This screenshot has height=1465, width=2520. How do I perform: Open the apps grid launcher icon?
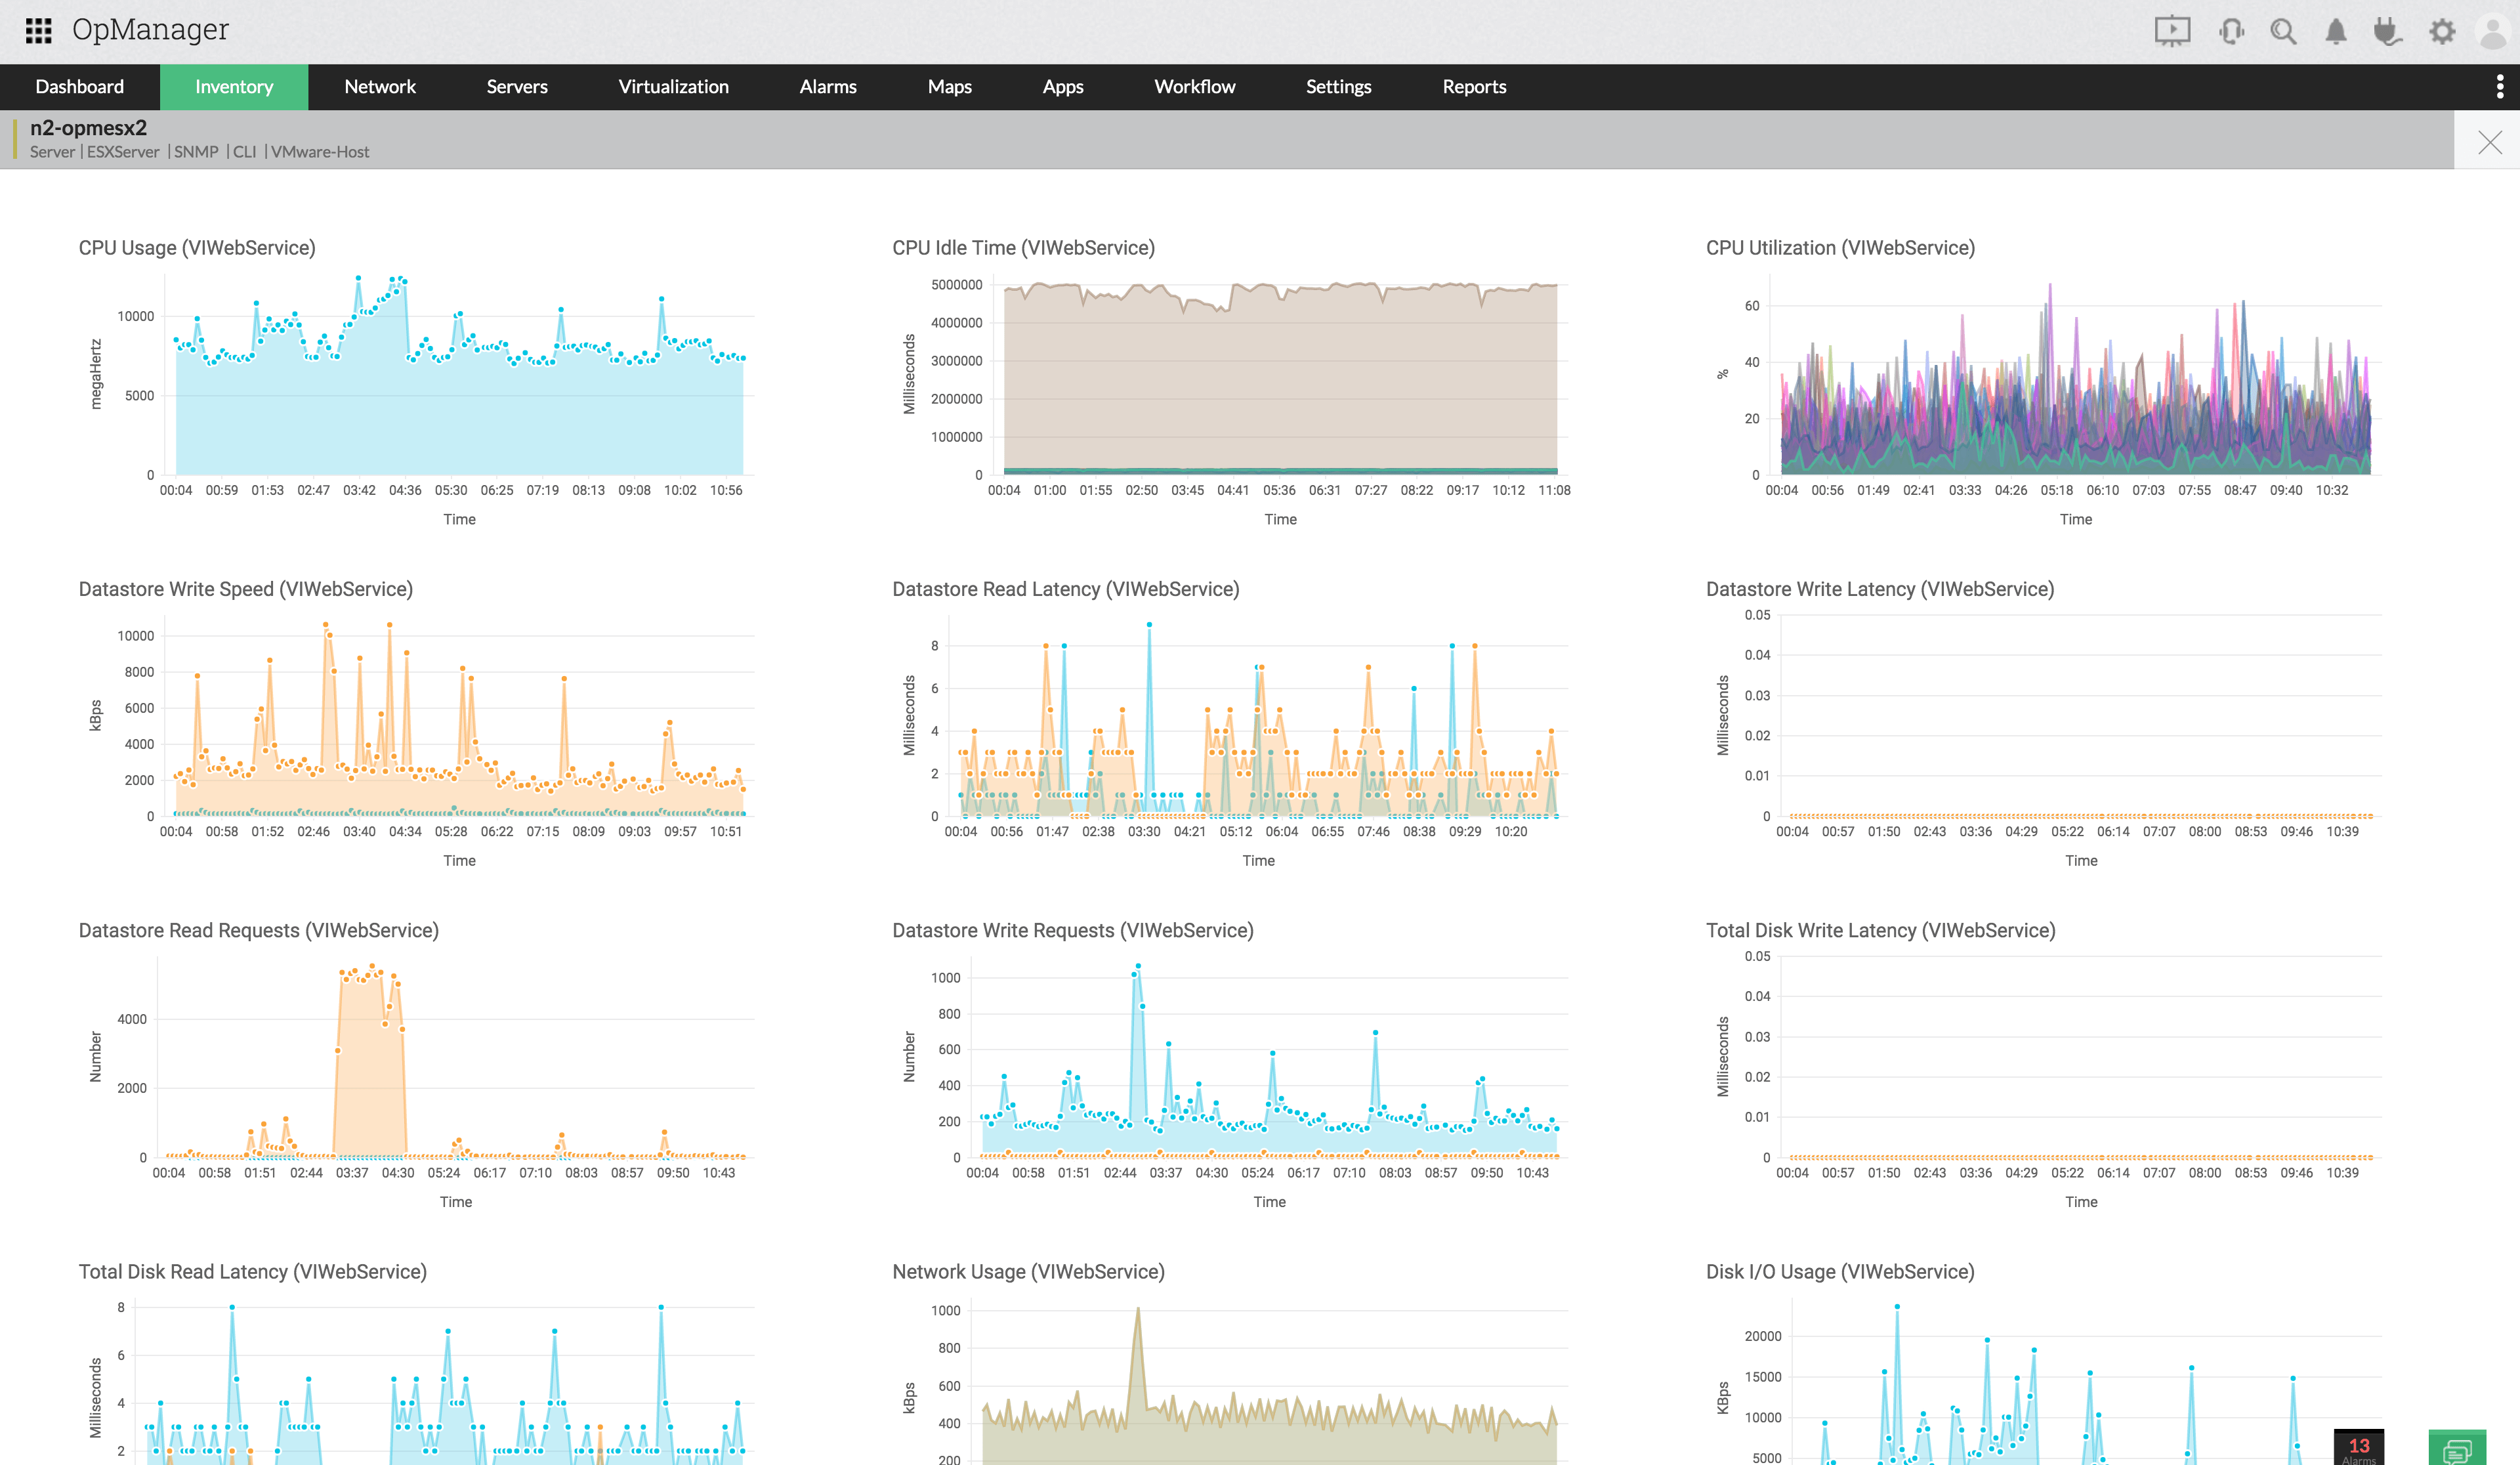pos(38,30)
